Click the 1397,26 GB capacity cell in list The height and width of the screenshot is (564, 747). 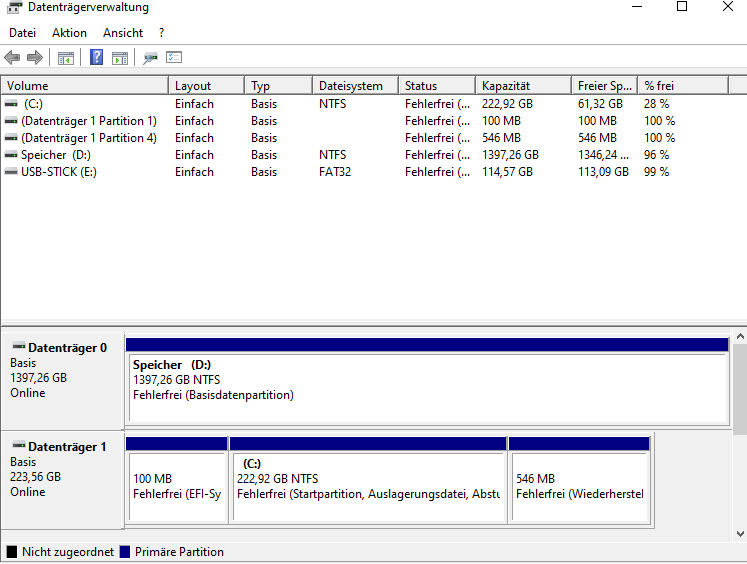[x=510, y=155]
